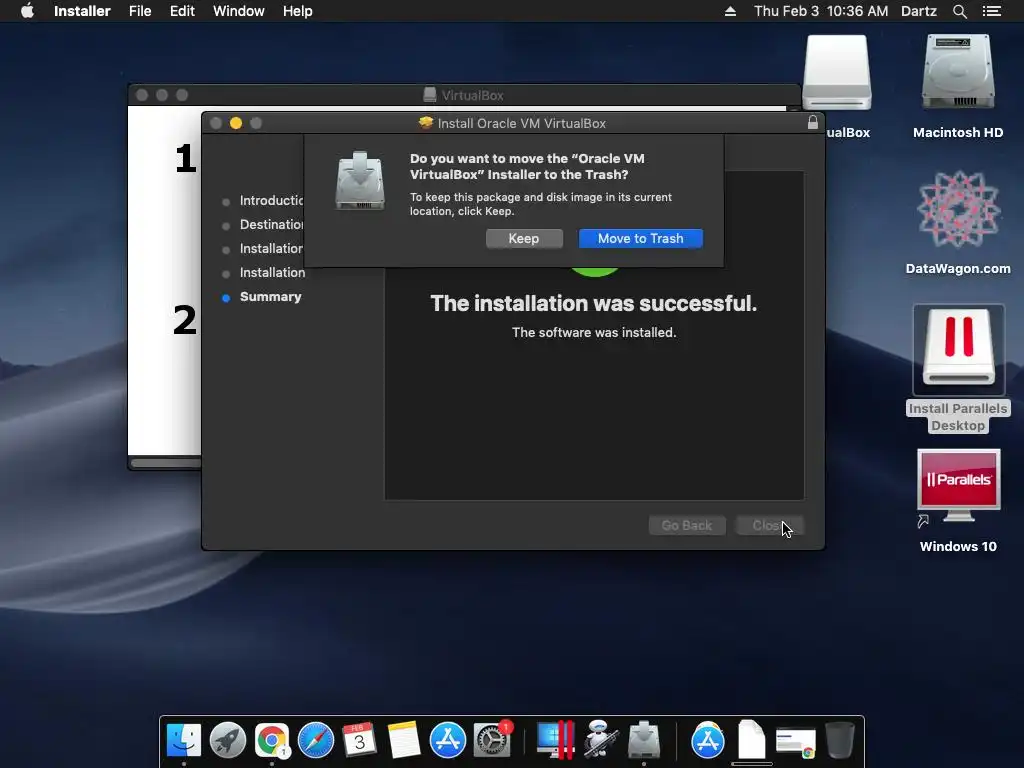Open the blank document icon in the Dock
The width and height of the screenshot is (1024, 768).
[x=752, y=741]
